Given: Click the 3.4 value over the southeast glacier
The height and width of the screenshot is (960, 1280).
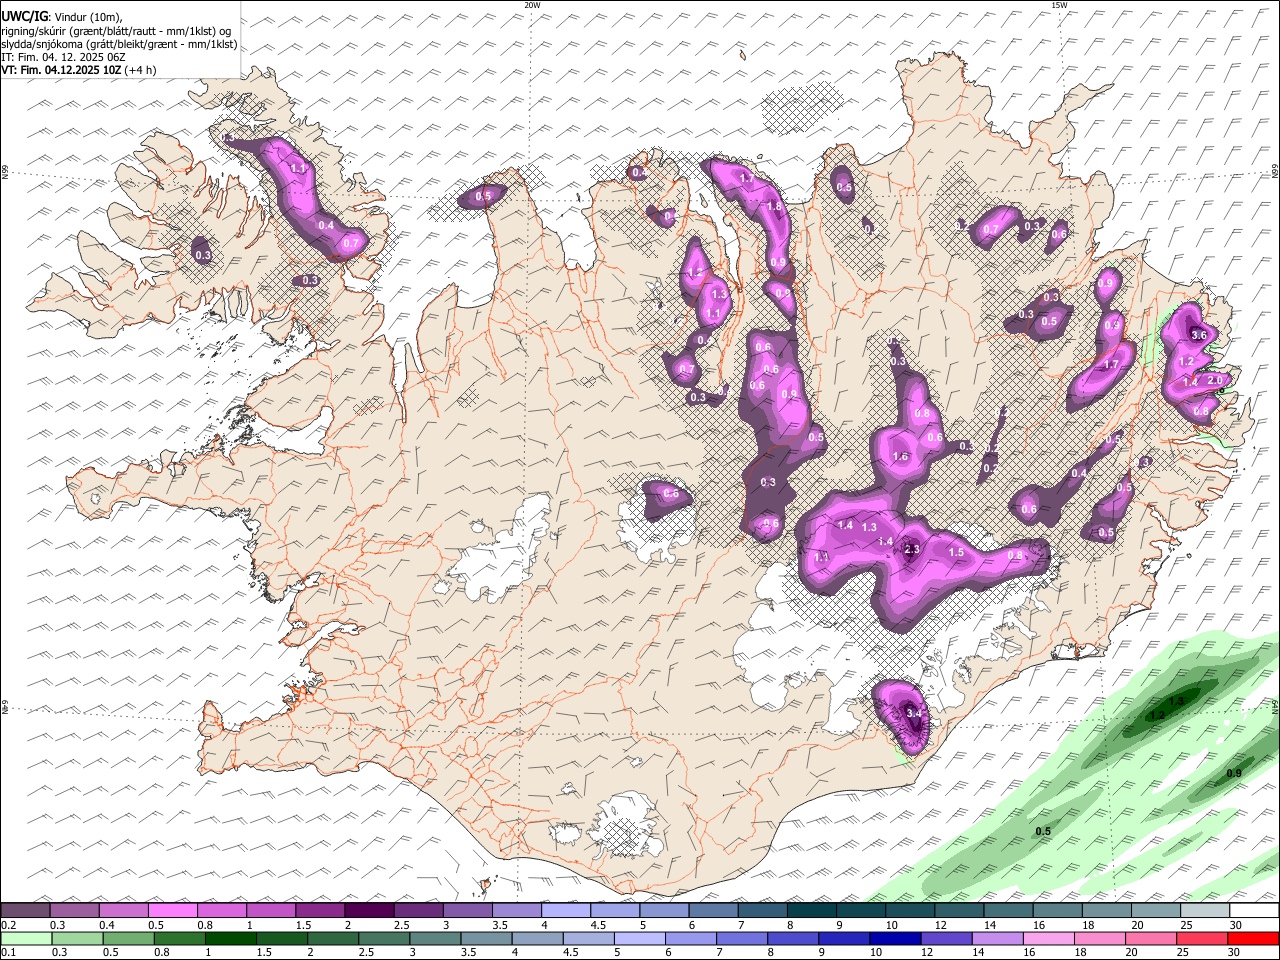Looking at the screenshot, I should pos(913,713).
